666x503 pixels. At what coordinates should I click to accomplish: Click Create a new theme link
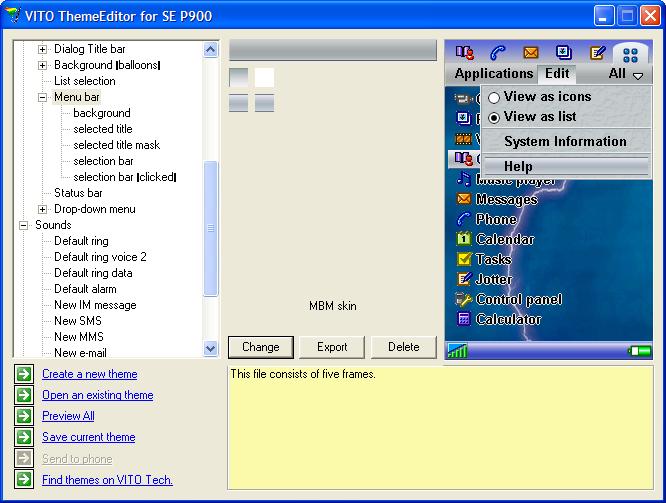(x=90, y=374)
